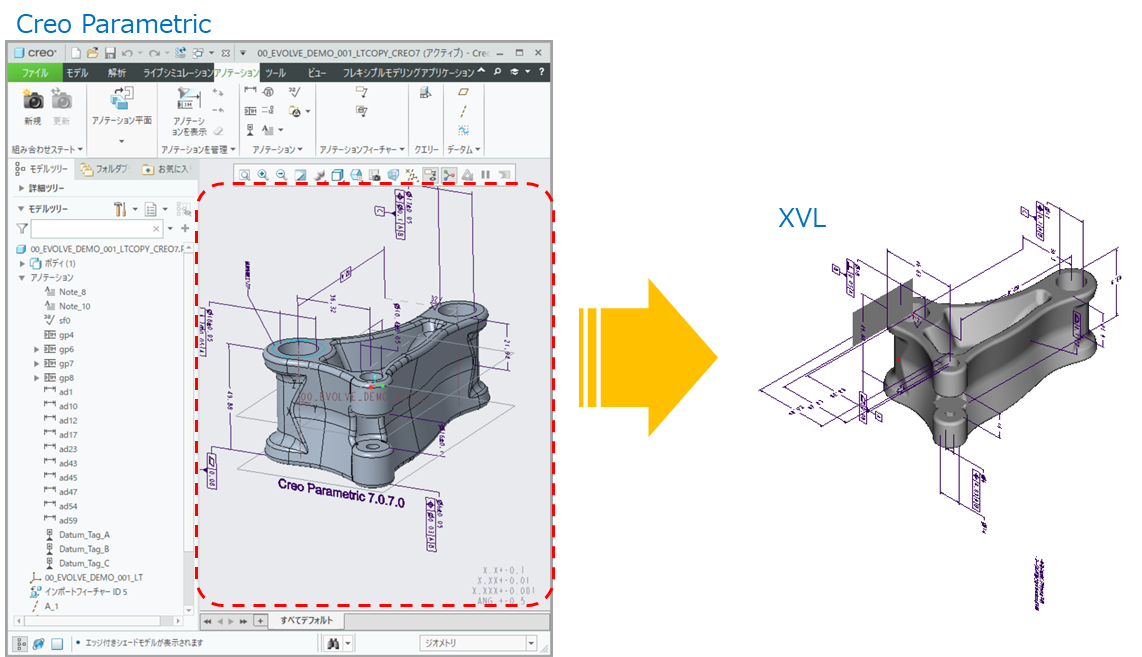This screenshot has width=1142, height=657.
Task: Save the model with the floppy disk icon
Action: pos(110,53)
